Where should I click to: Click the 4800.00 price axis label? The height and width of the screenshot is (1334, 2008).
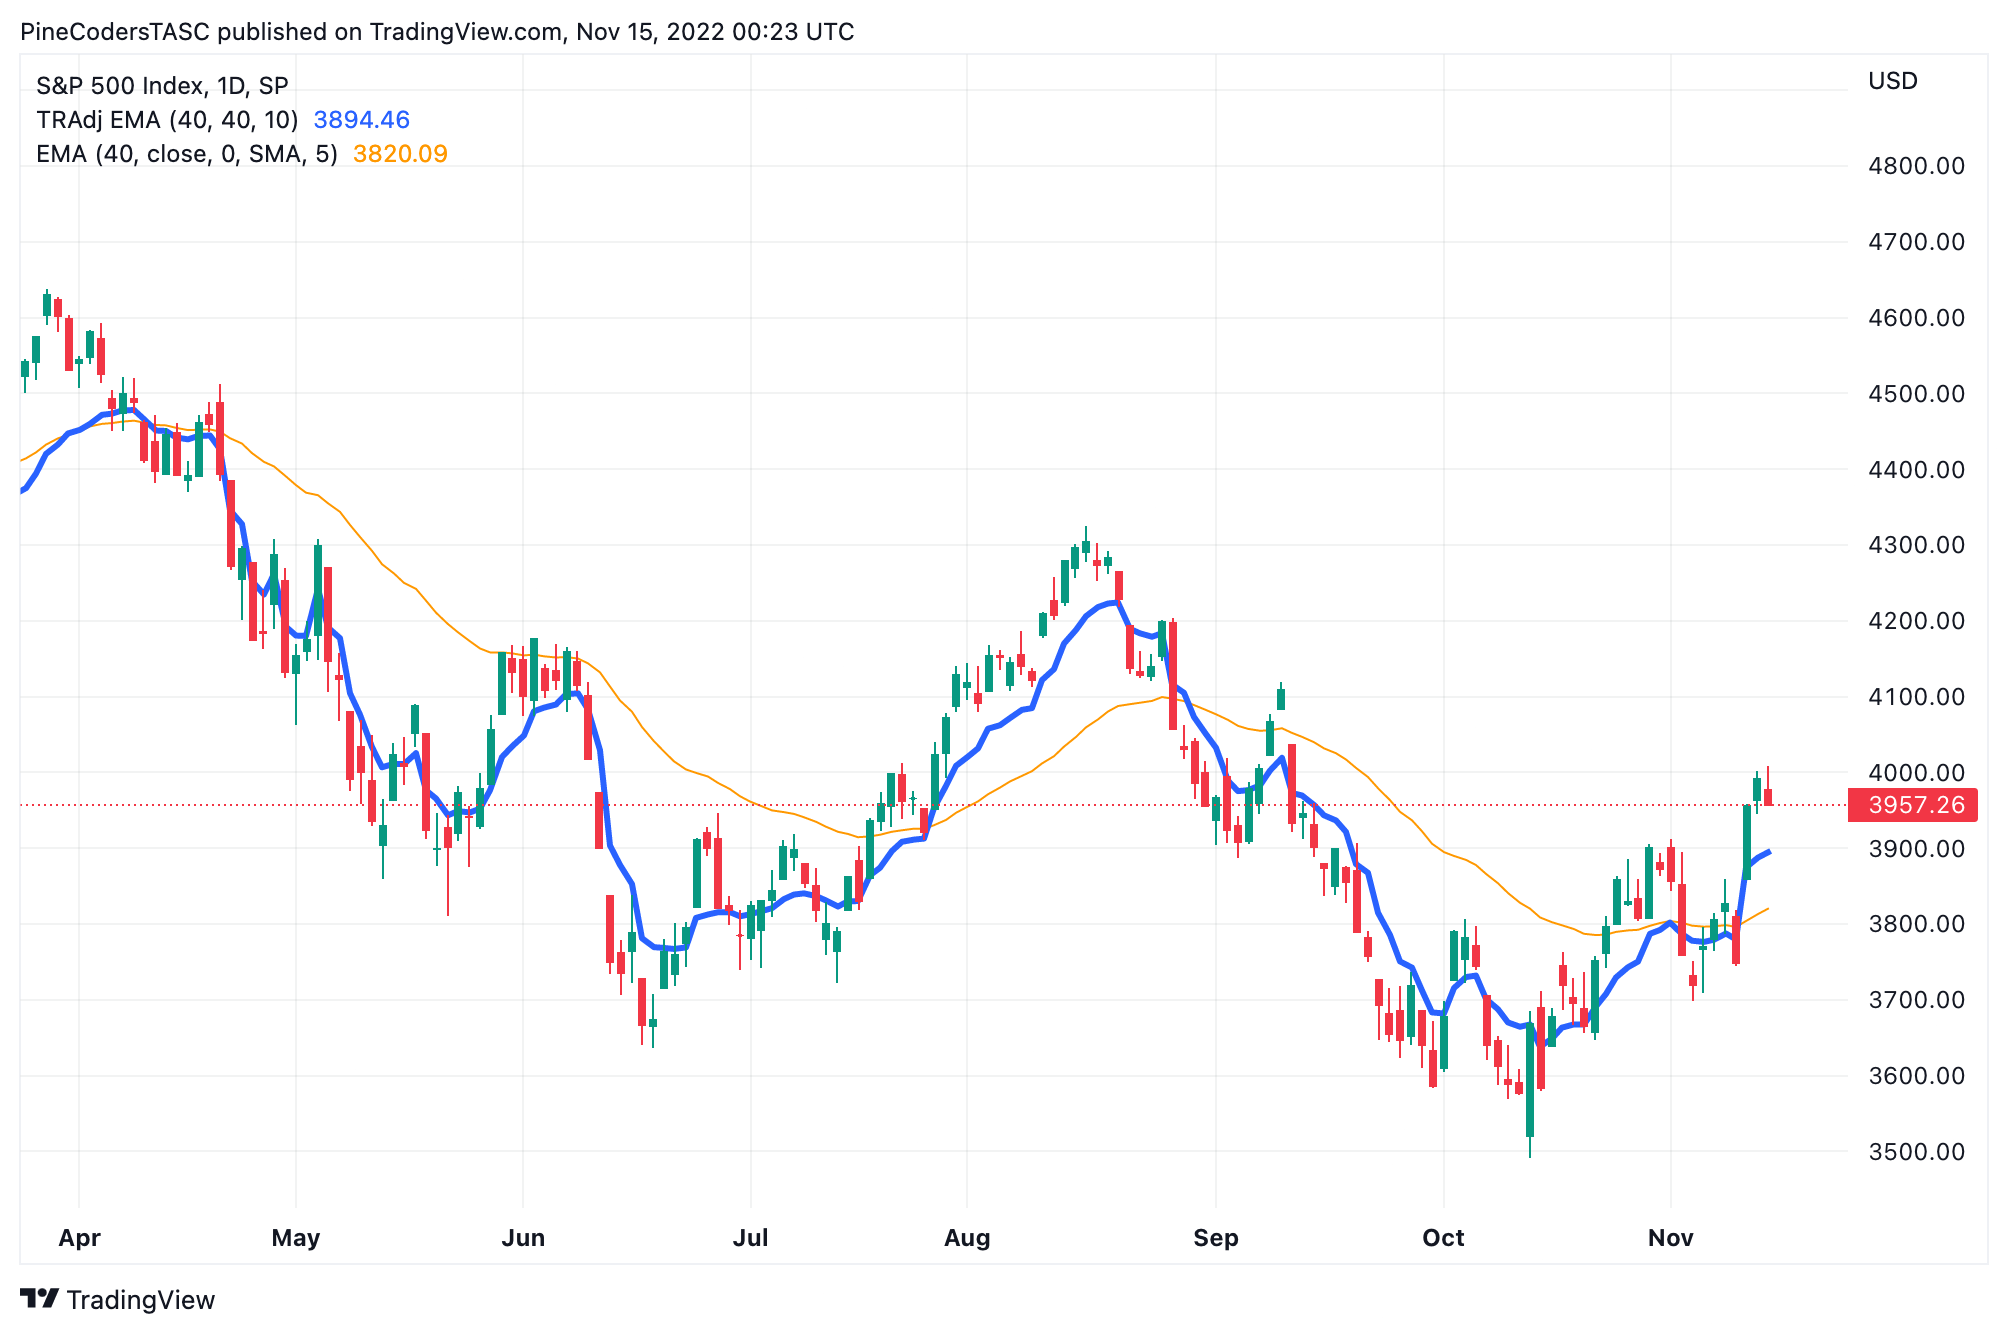(1916, 166)
